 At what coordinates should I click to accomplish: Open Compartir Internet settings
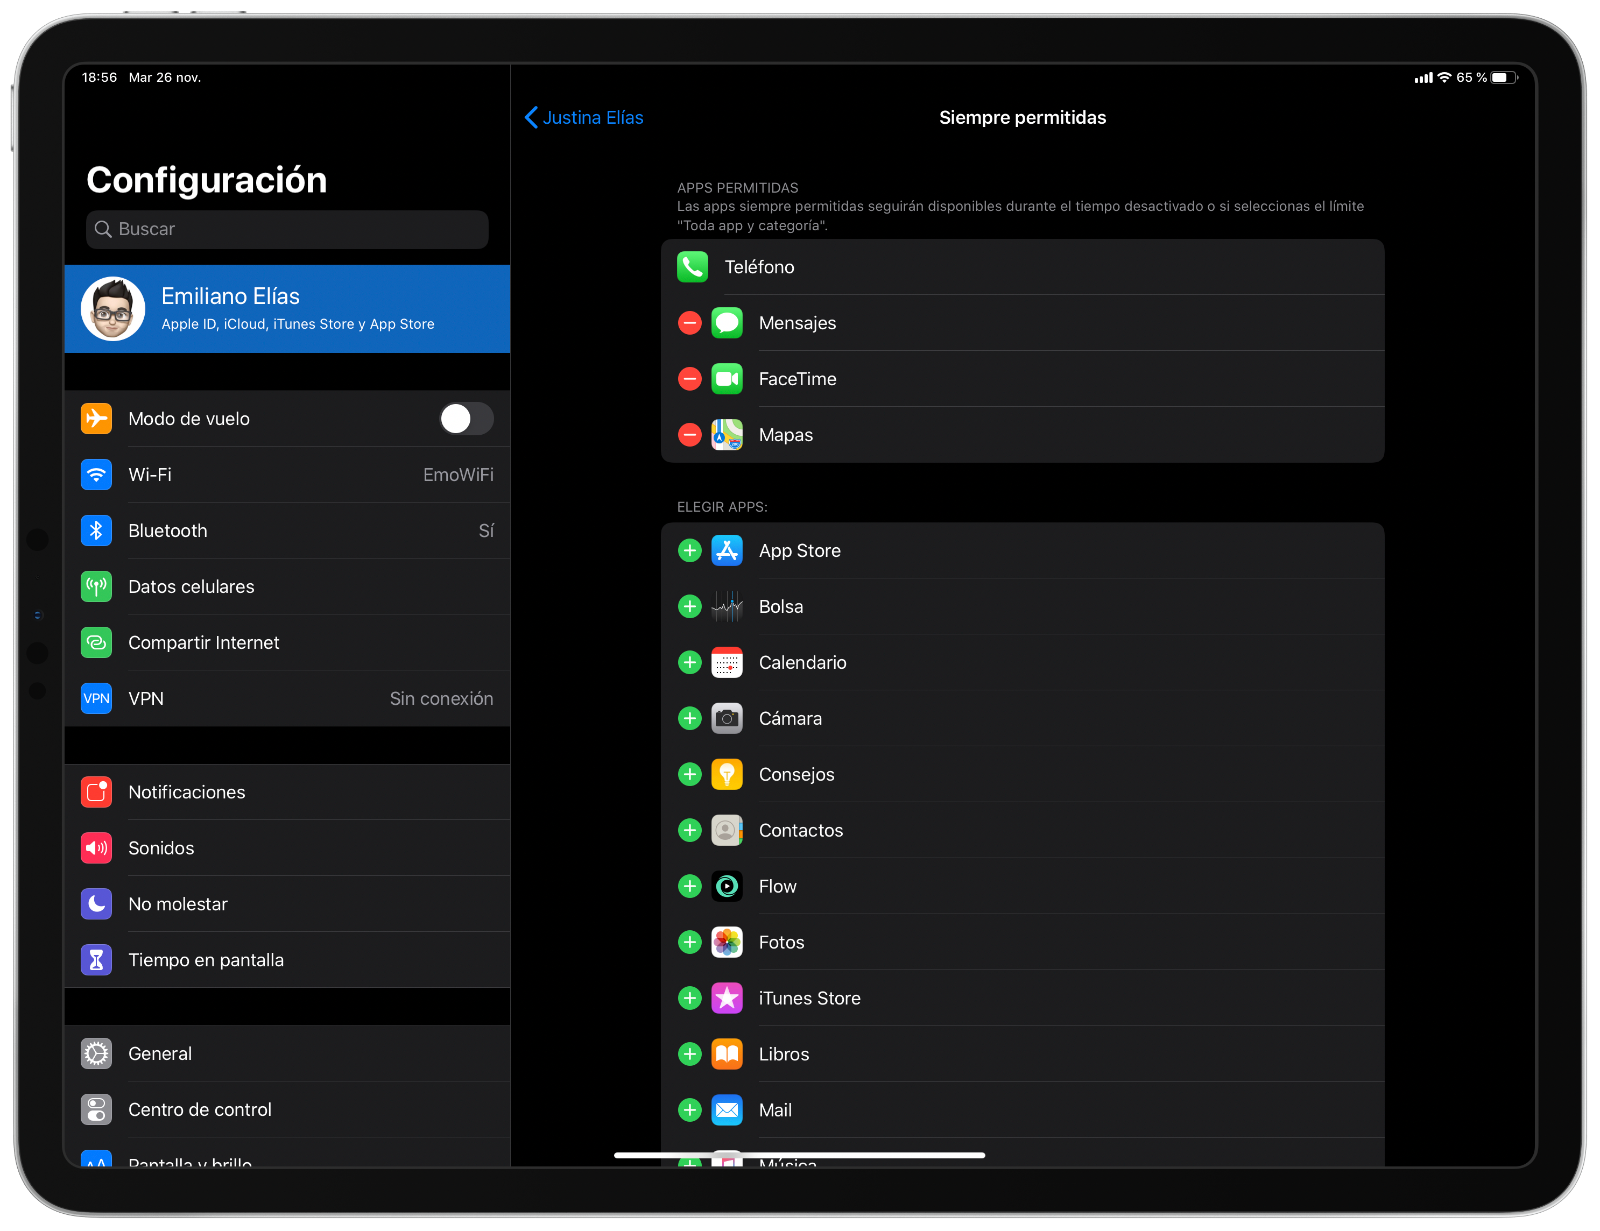point(287,643)
